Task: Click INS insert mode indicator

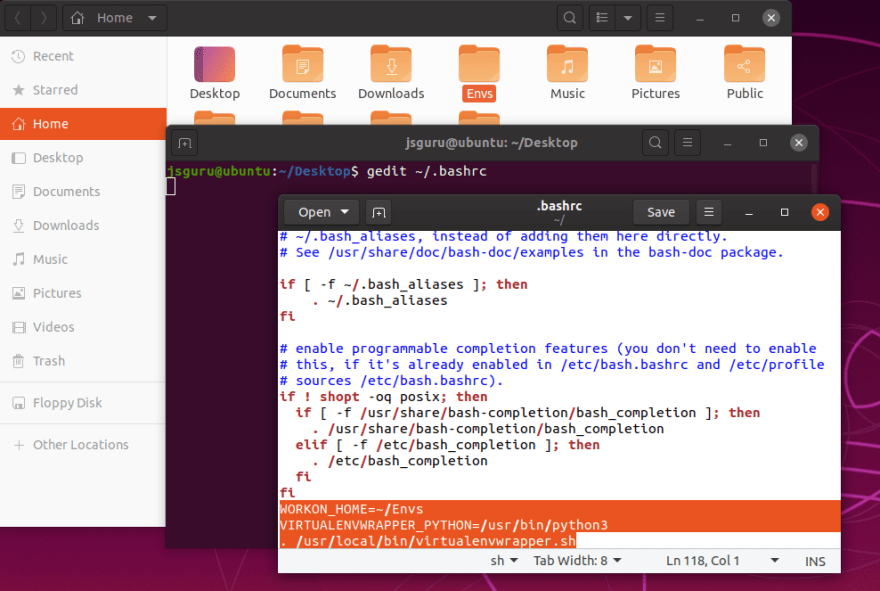Action: pos(815,561)
